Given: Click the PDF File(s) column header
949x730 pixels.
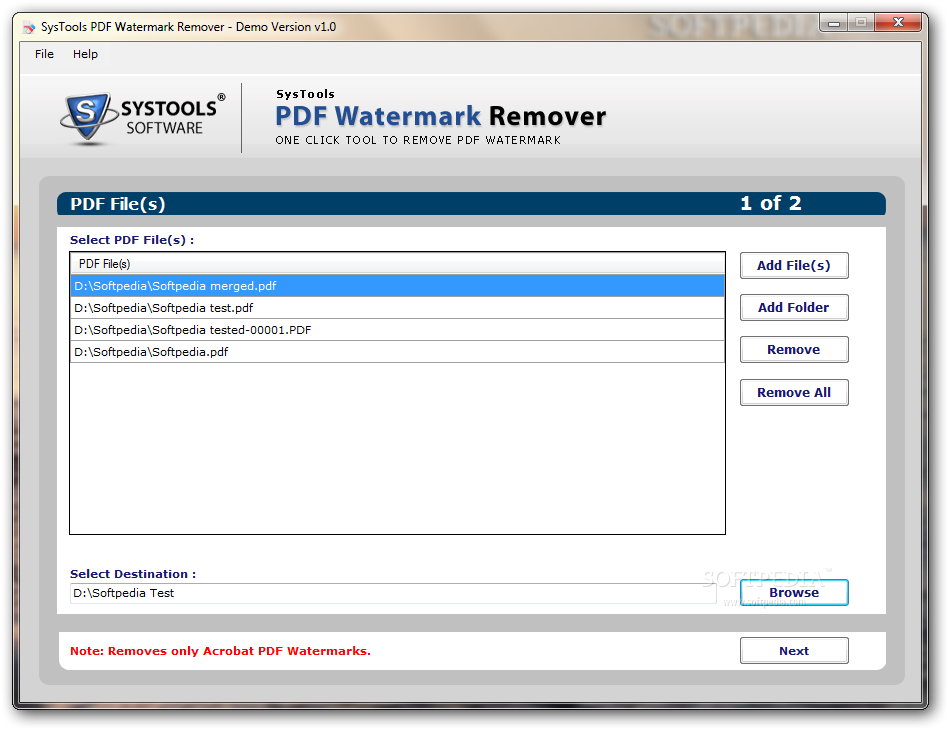Looking at the screenshot, I should point(398,264).
